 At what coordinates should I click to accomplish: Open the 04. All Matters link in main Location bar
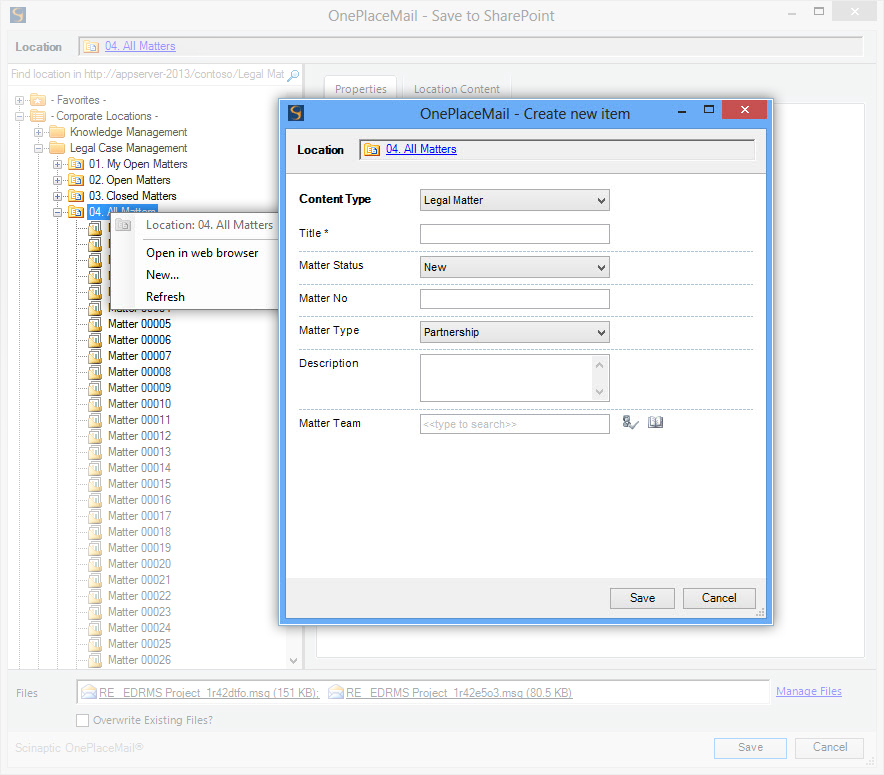click(x=140, y=46)
